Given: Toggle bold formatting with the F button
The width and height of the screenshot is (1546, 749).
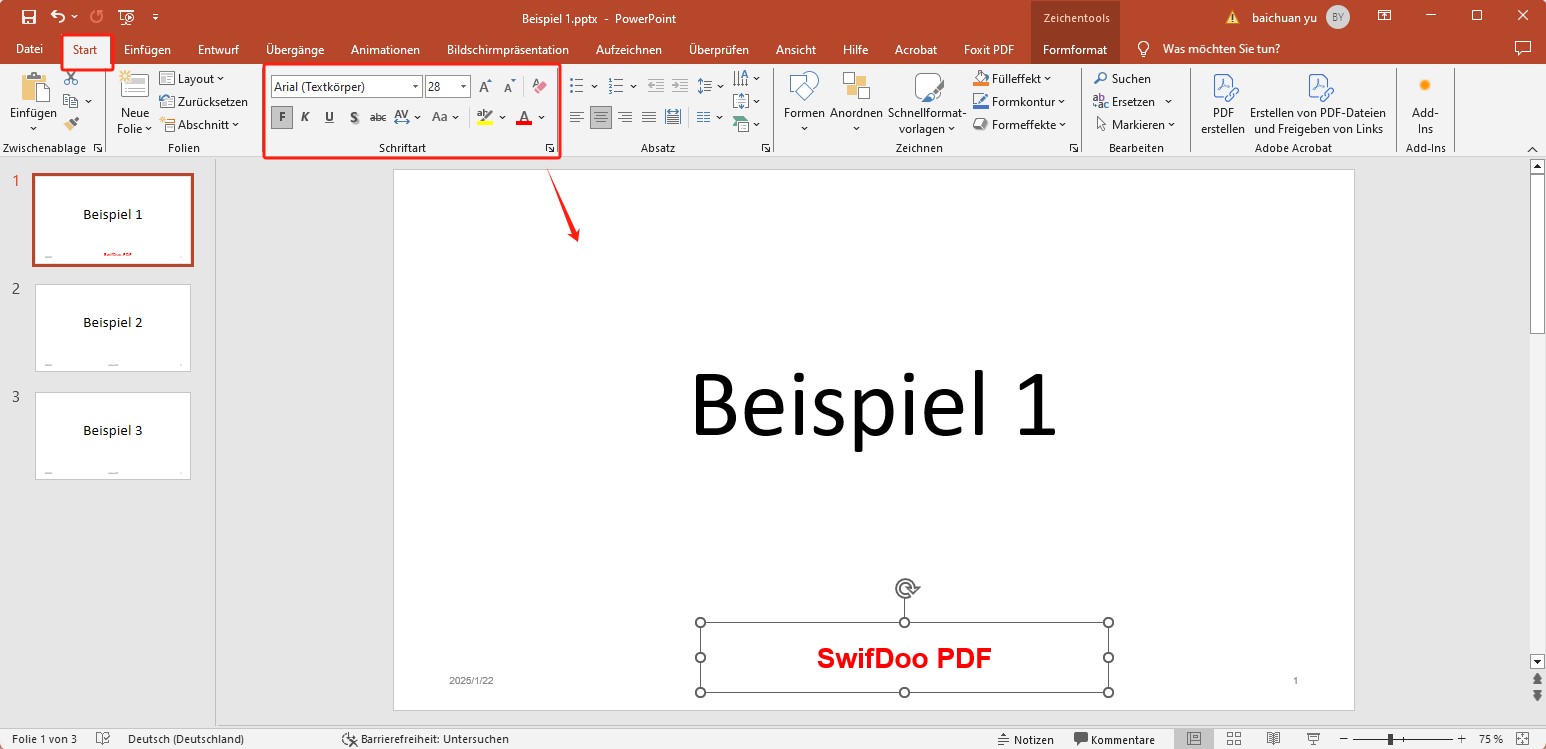Looking at the screenshot, I should pos(281,117).
